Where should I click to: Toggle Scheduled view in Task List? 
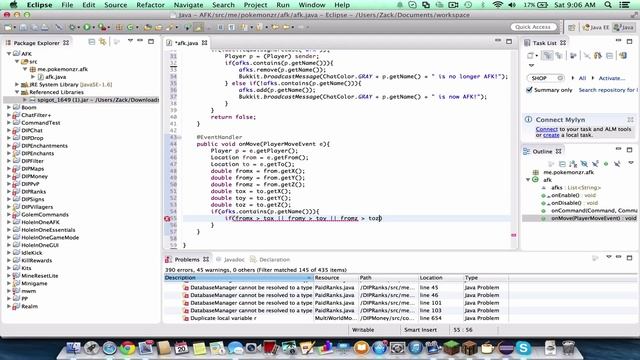559,56
